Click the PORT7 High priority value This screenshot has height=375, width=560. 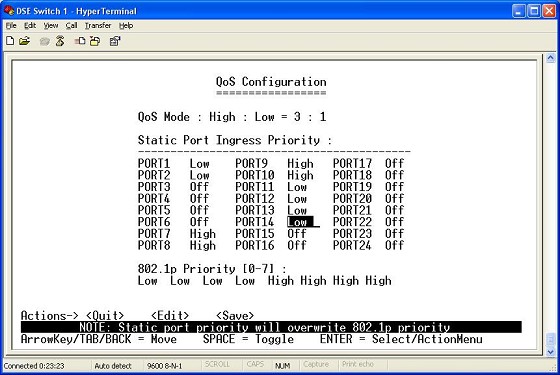[202, 234]
